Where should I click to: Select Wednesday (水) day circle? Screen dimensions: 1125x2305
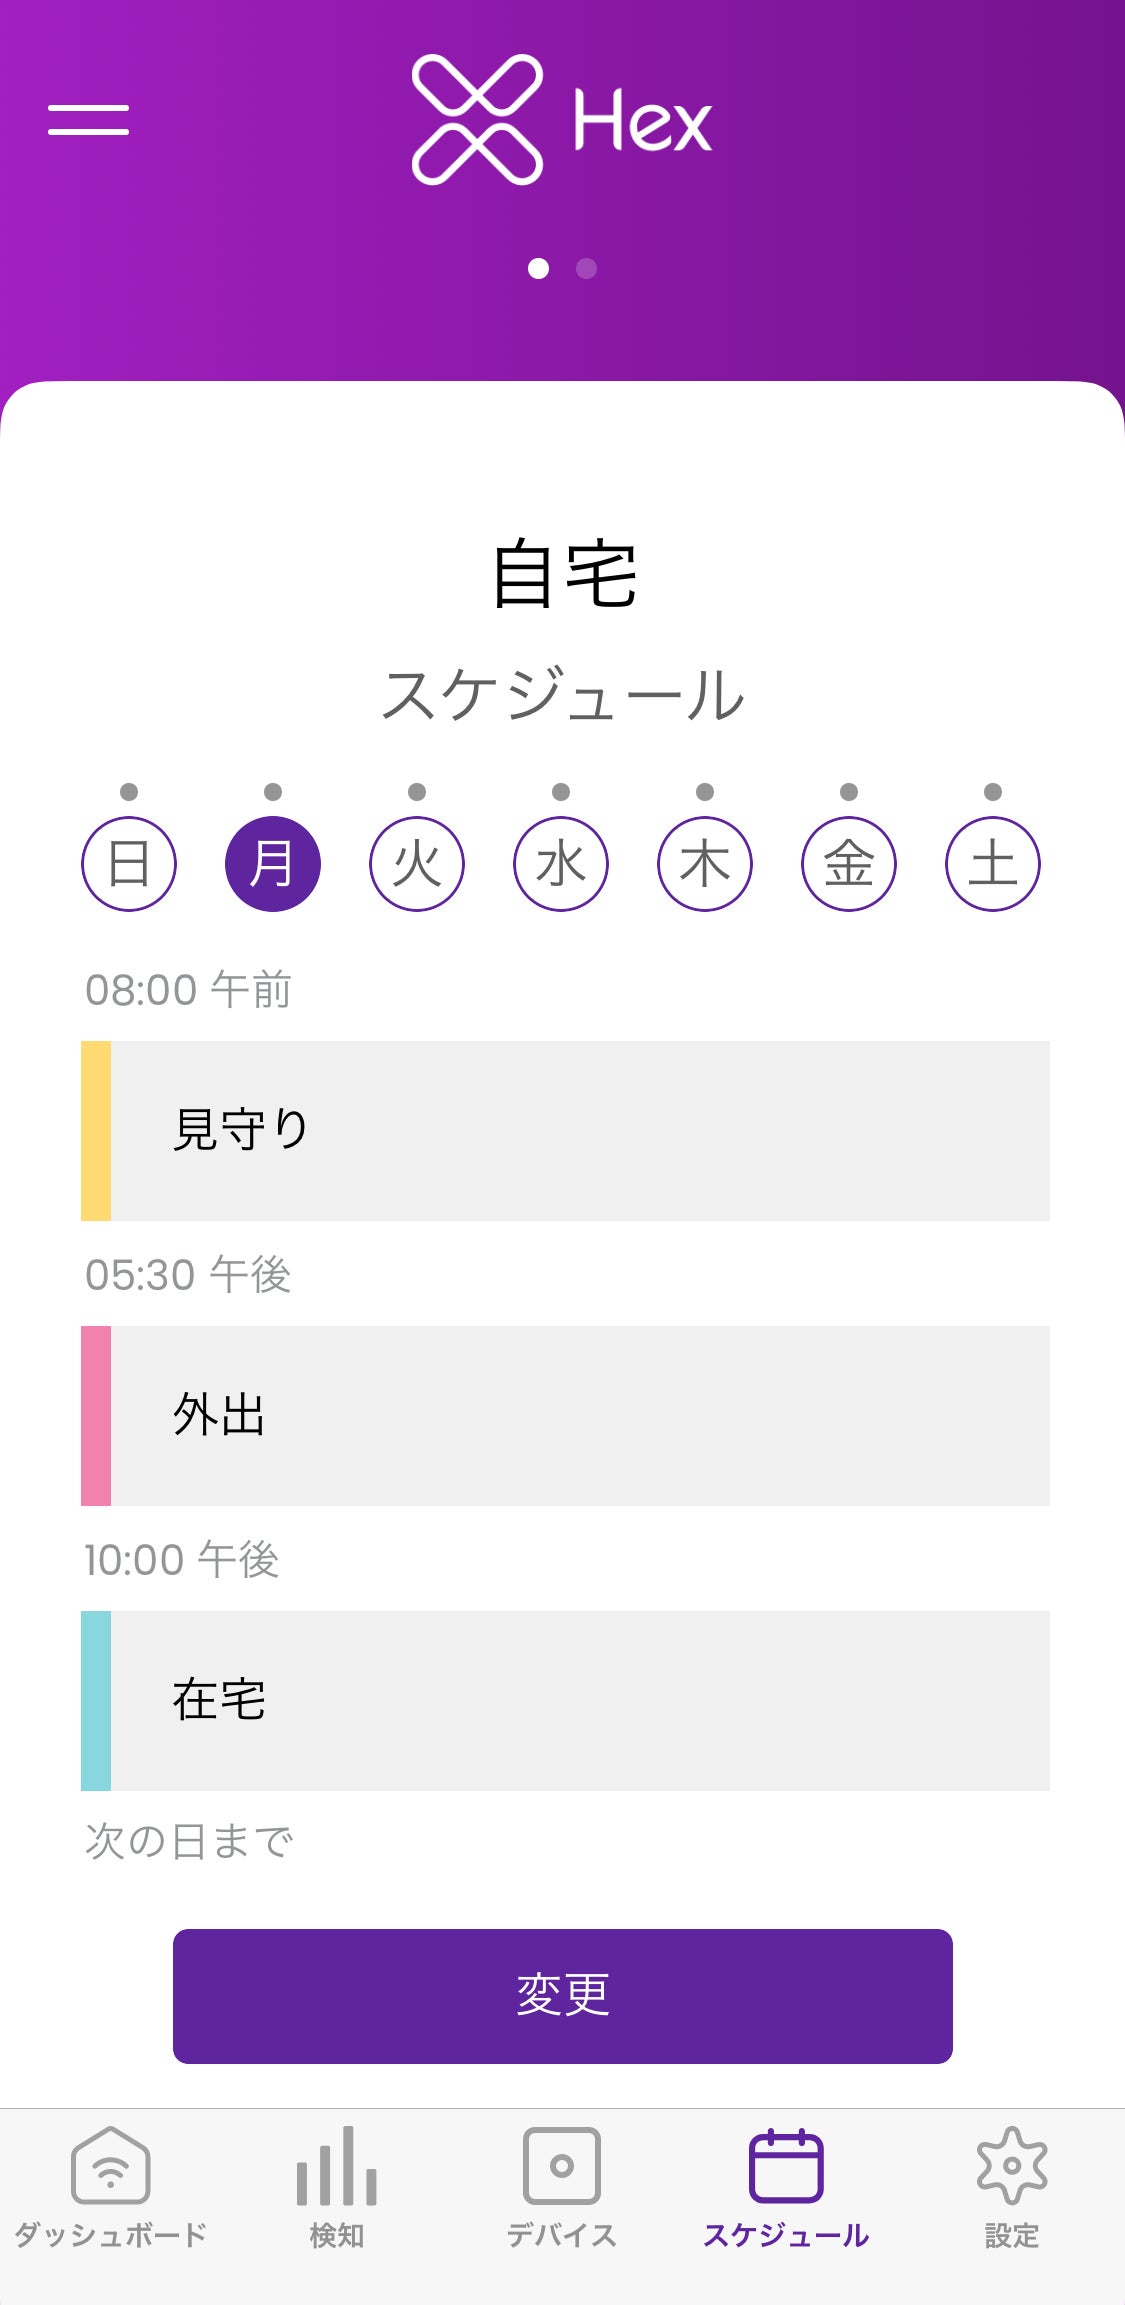(561, 864)
